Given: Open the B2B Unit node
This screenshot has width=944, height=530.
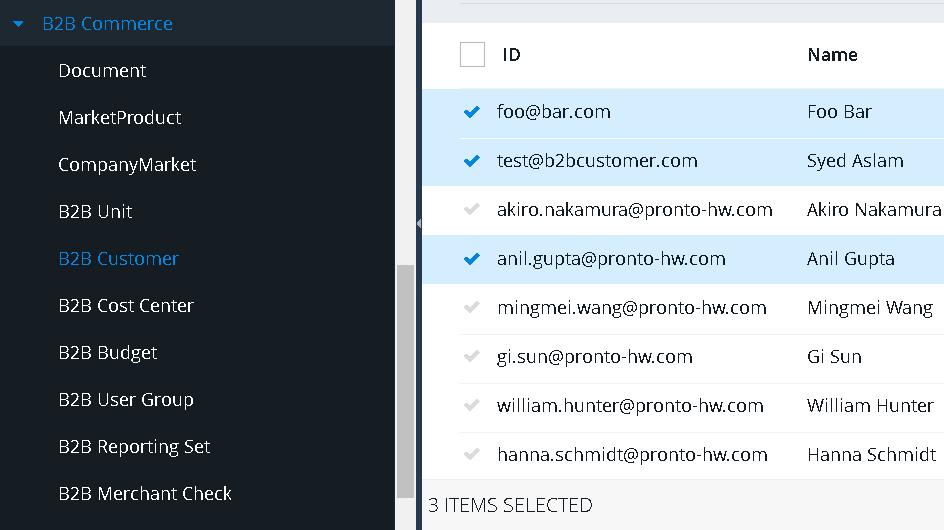Looking at the screenshot, I should 95,211.
